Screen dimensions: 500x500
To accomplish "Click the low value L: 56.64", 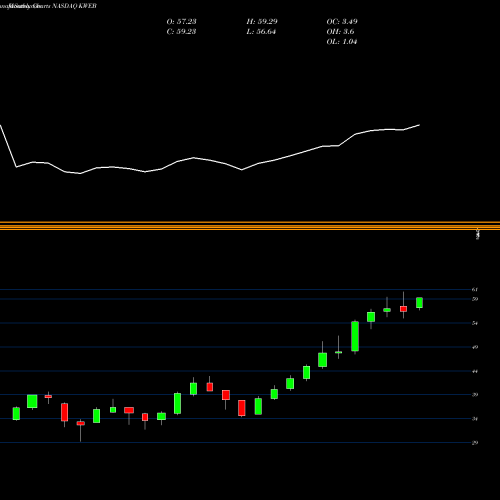I will (x=261, y=32).
